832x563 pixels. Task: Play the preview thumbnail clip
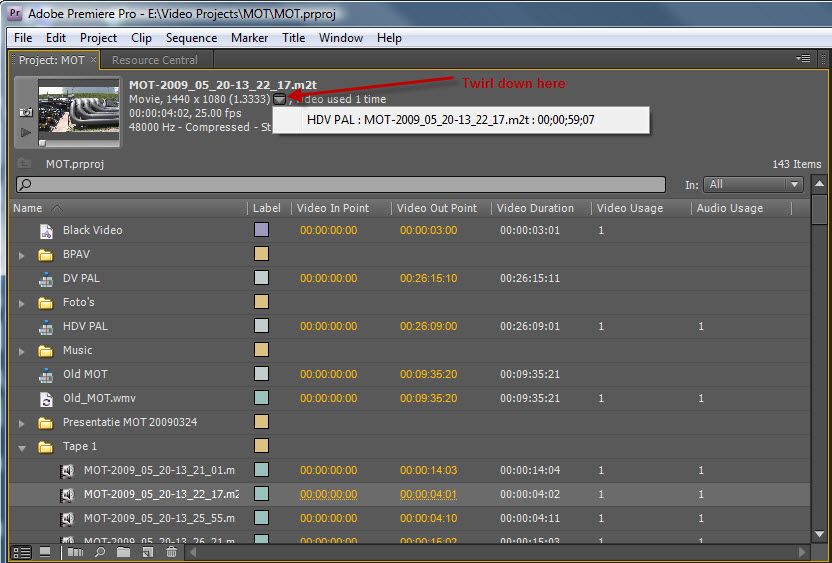tap(26, 131)
